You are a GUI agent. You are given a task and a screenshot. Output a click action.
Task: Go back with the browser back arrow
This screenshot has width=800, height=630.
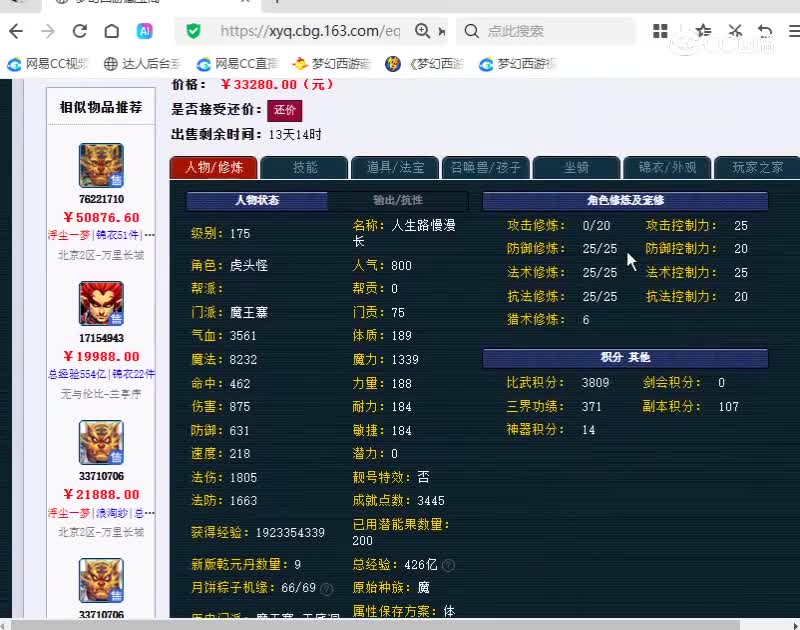coord(16,31)
